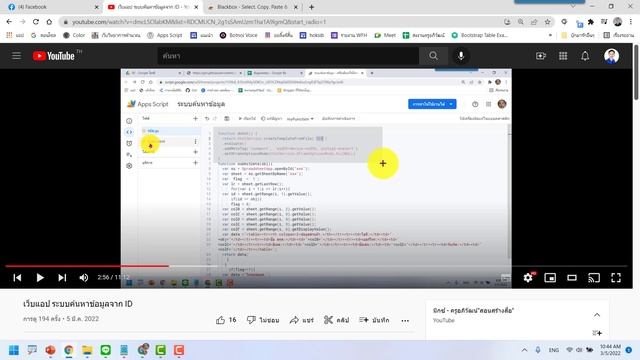Open a new browser tab
This screenshot has height=360, width=640.
pos(311,7)
